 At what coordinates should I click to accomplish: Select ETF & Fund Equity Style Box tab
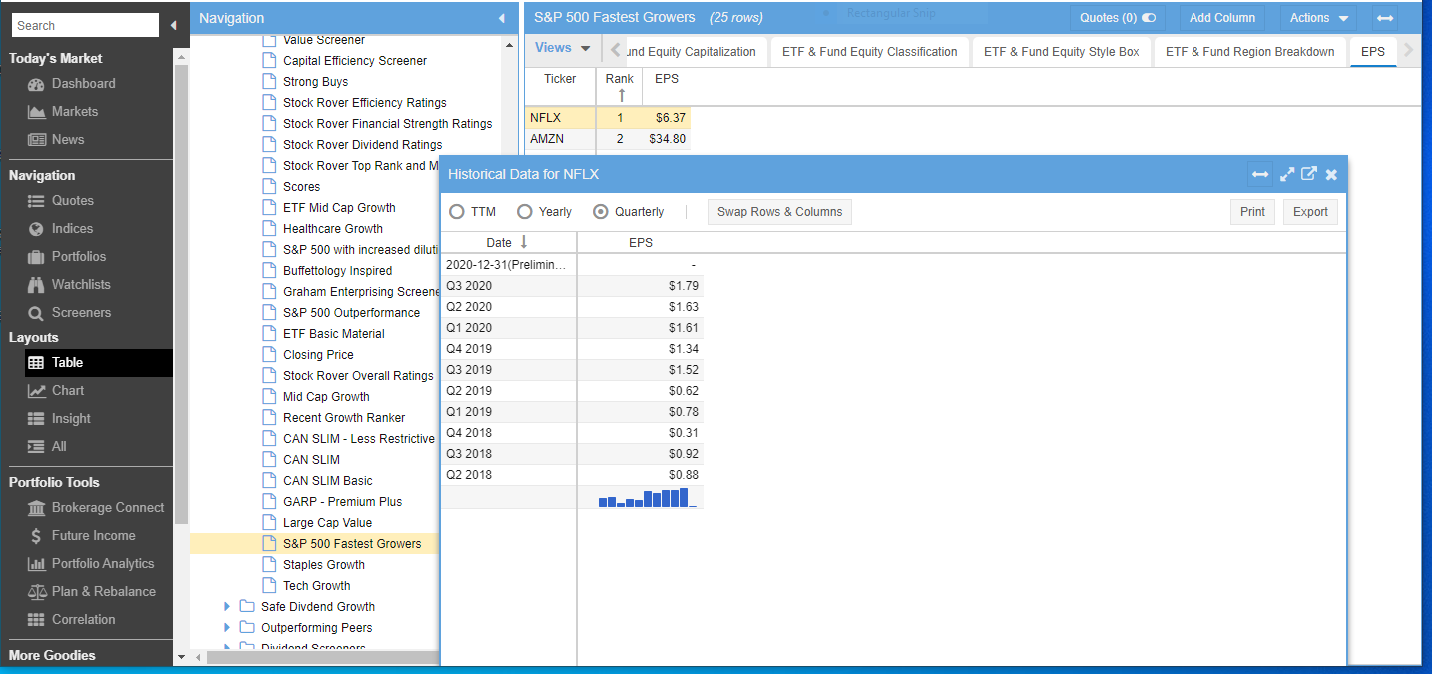point(1061,52)
